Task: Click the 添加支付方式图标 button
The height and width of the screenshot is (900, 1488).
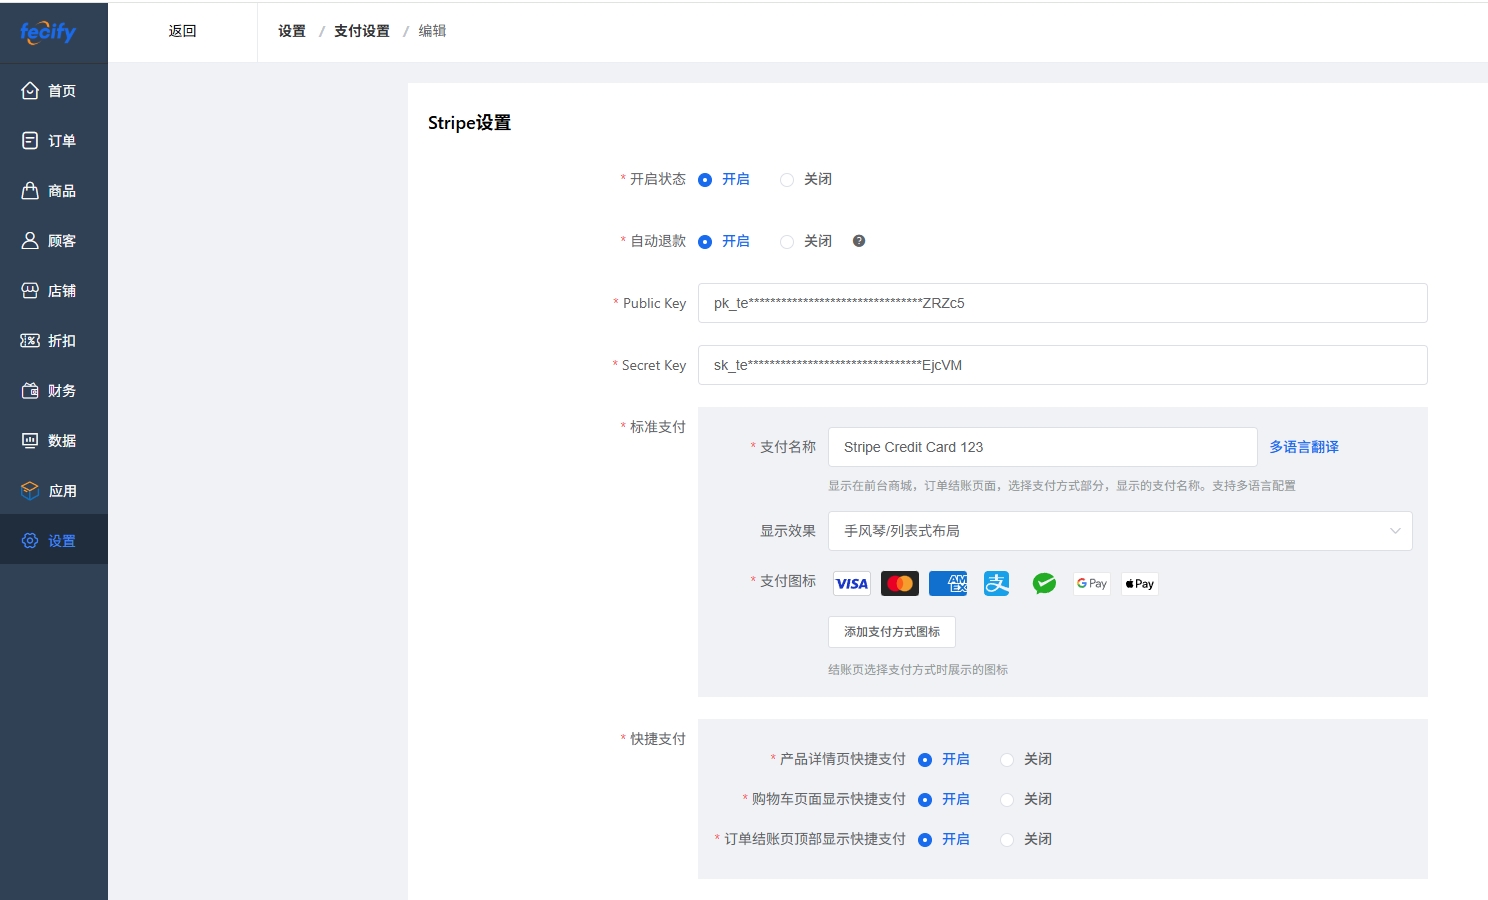Action: [891, 632]
